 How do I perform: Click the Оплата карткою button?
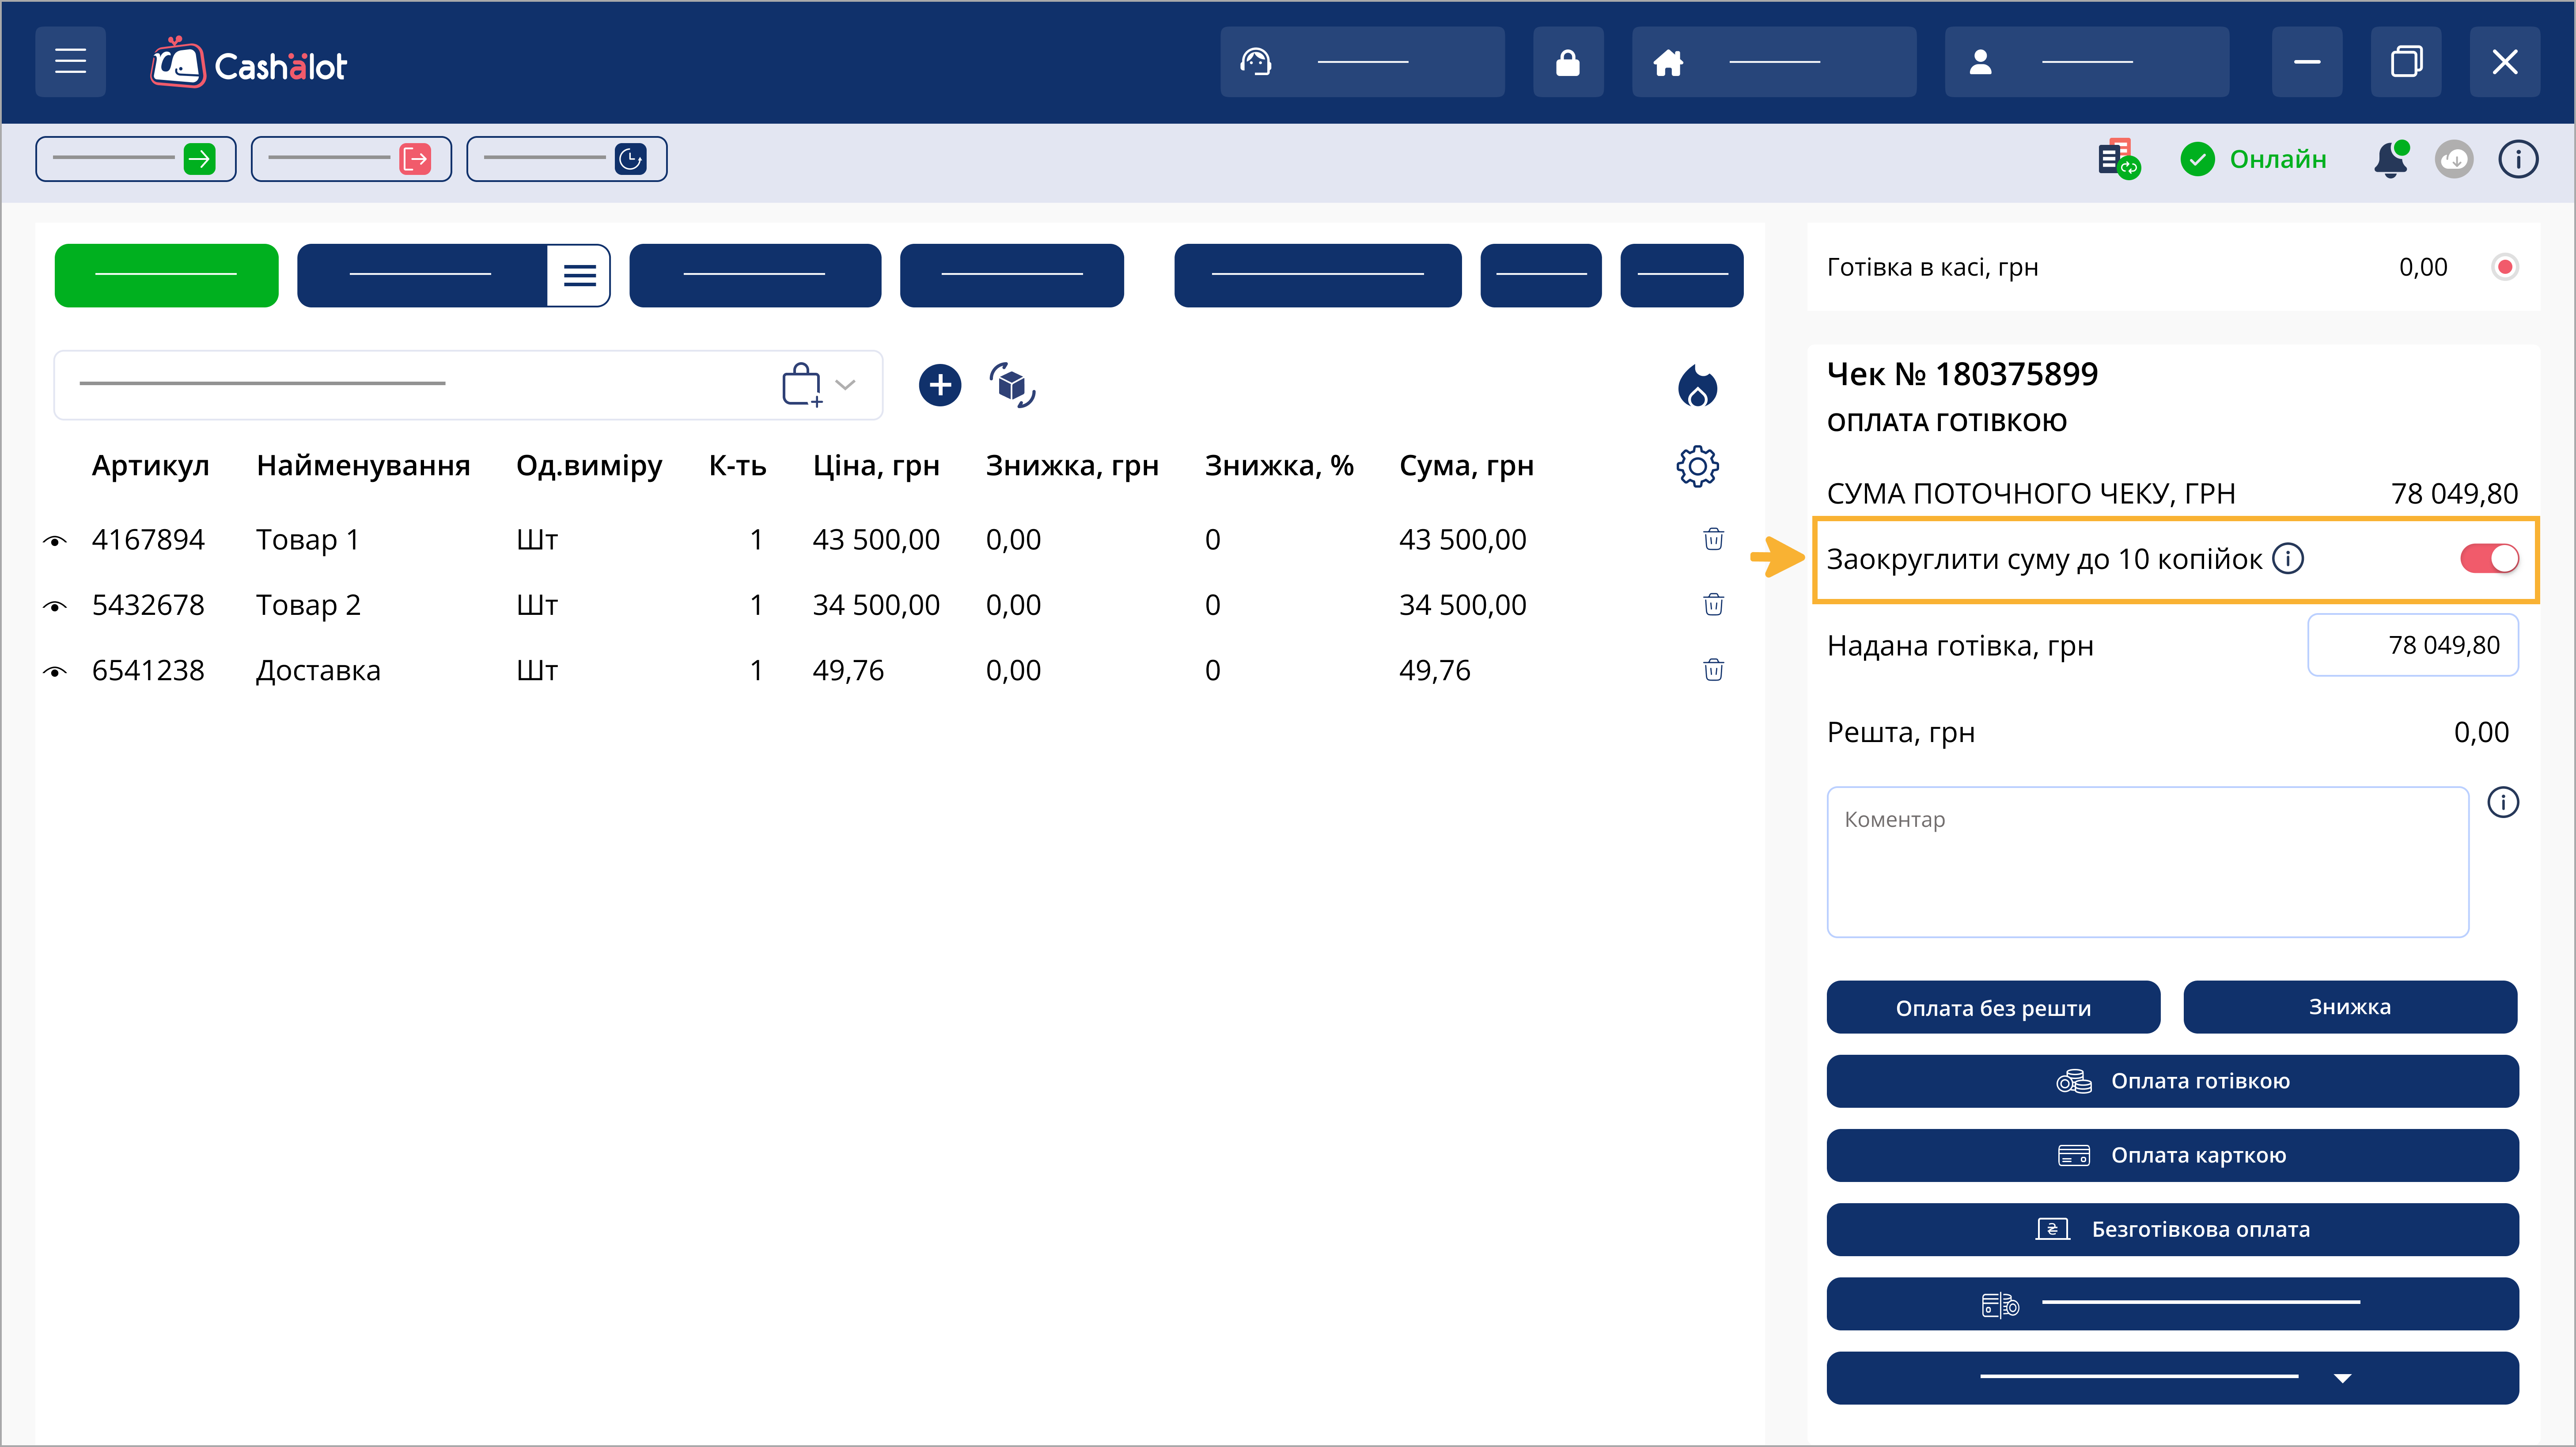coord(2171,1155)
